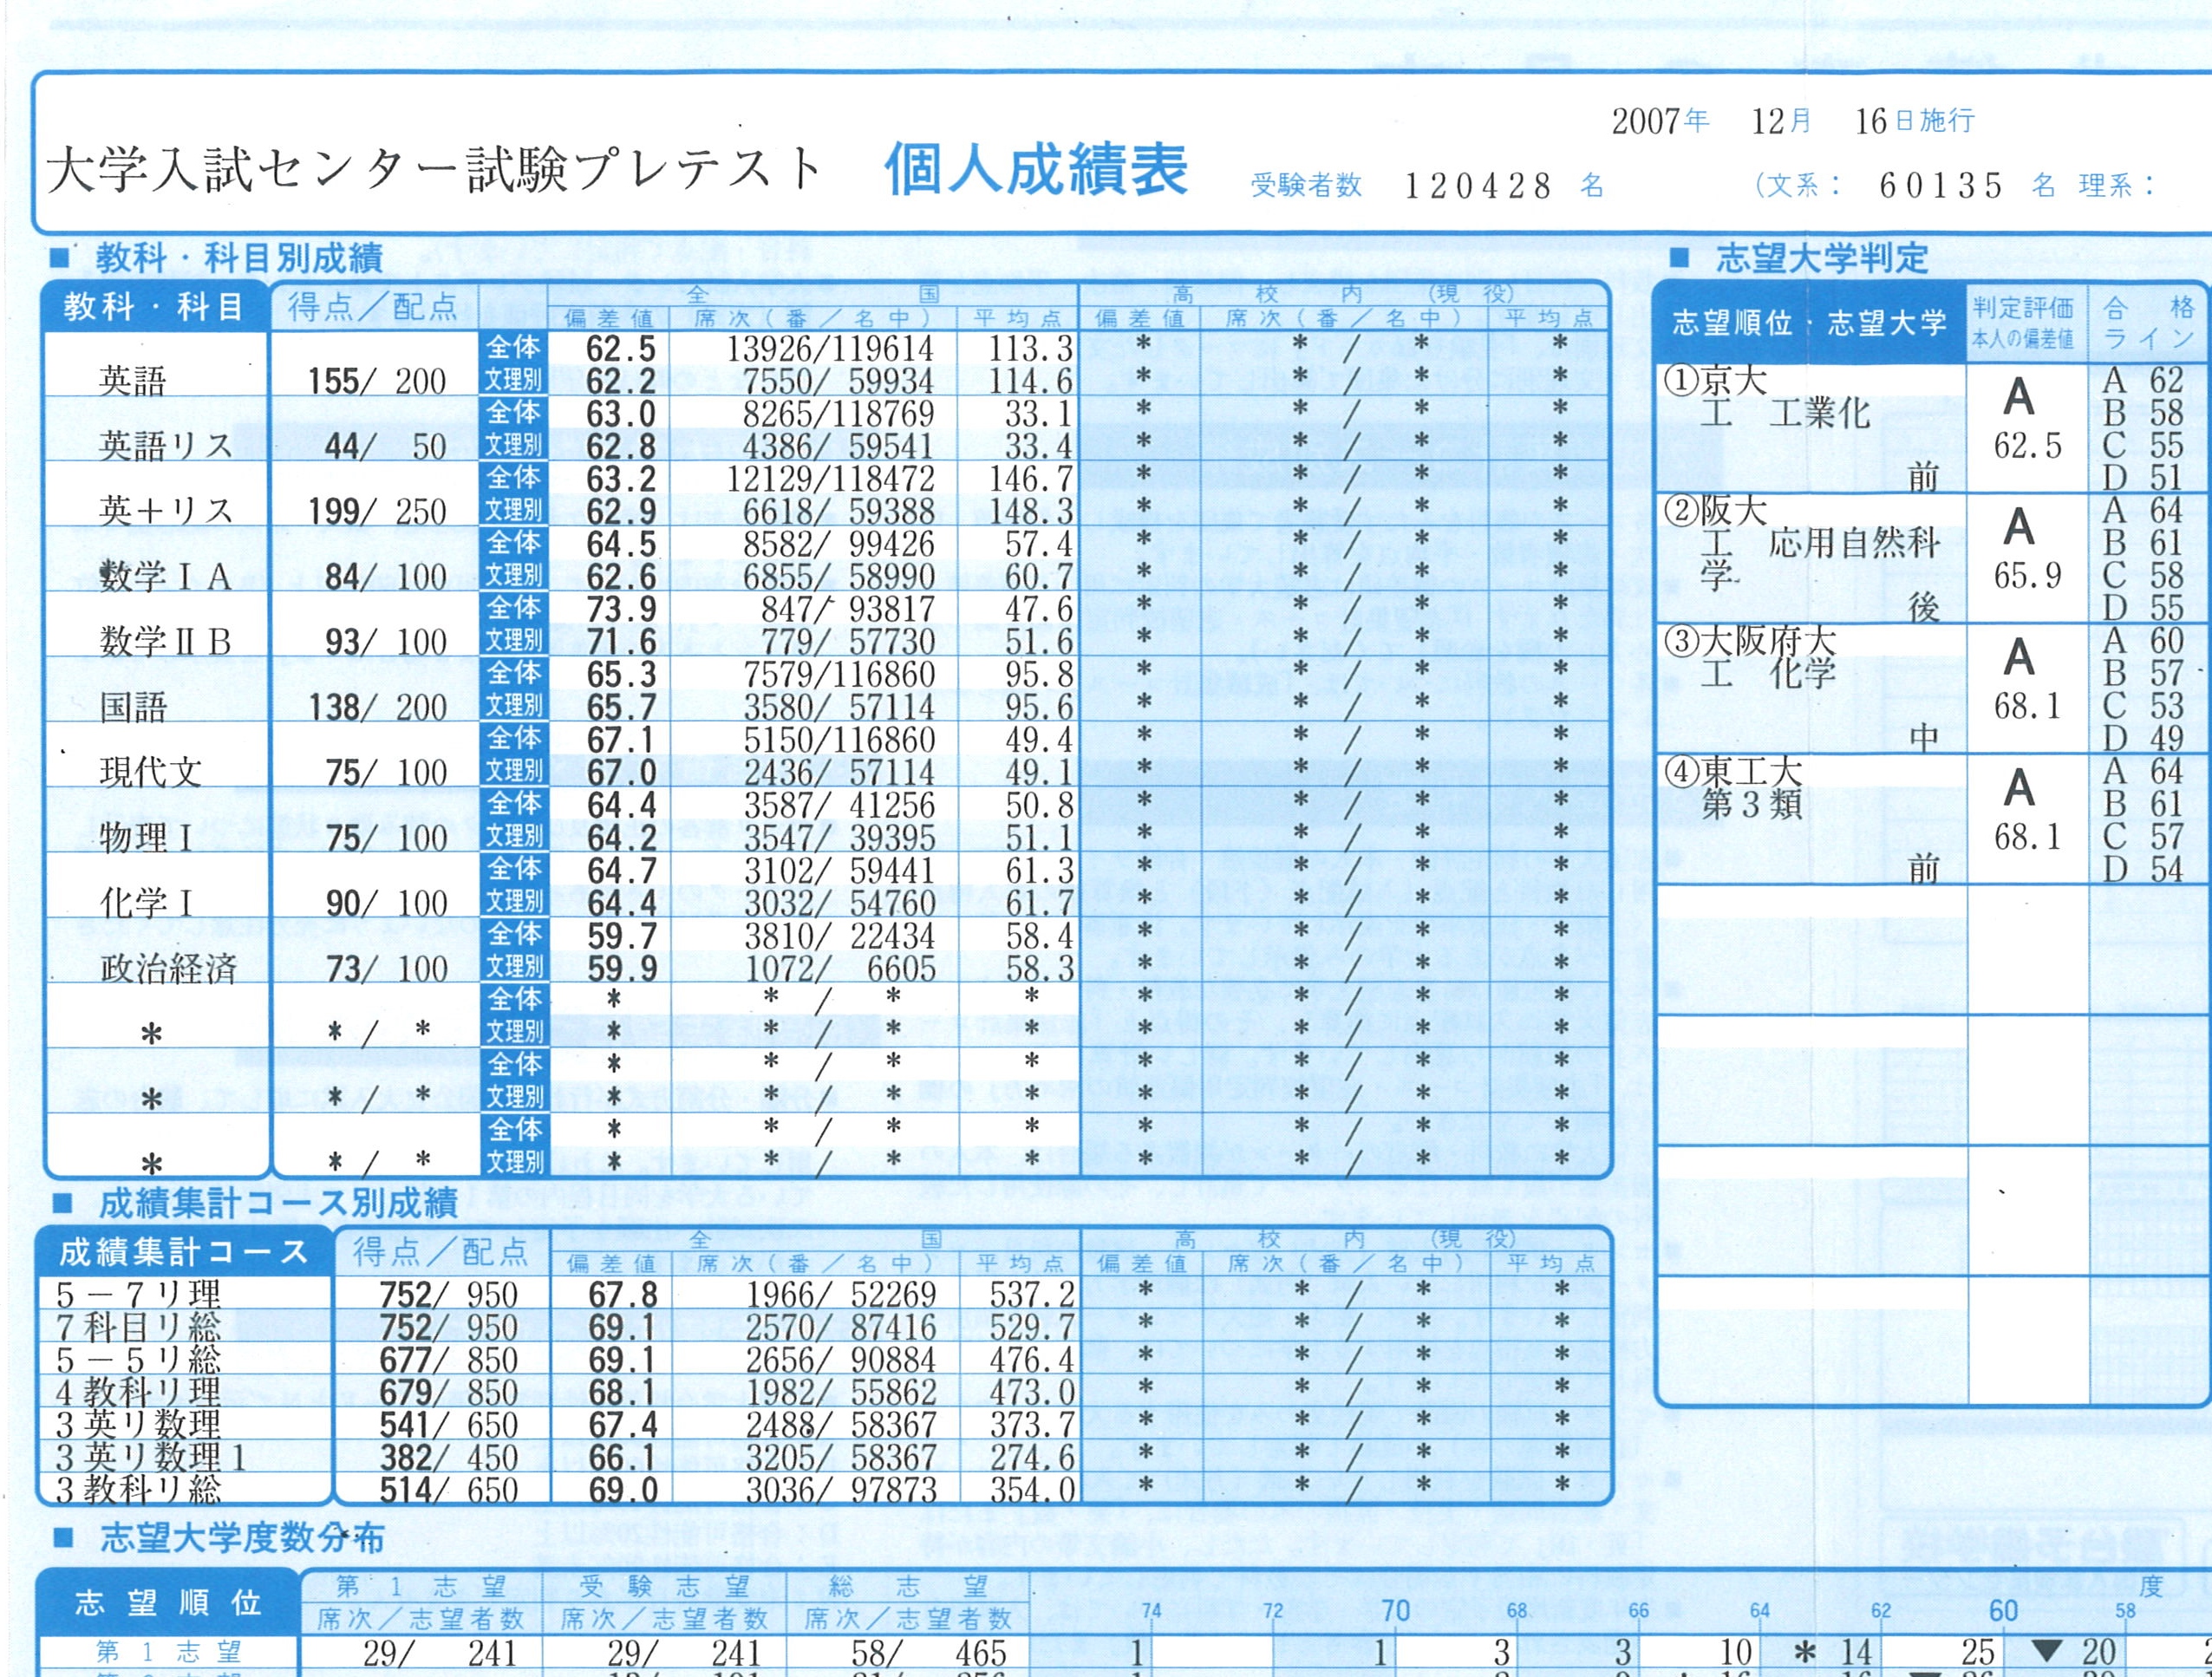This screenshot has height=1677, width=2212.
Task: Select the listening score 44/50
Action: click(385, 446)
